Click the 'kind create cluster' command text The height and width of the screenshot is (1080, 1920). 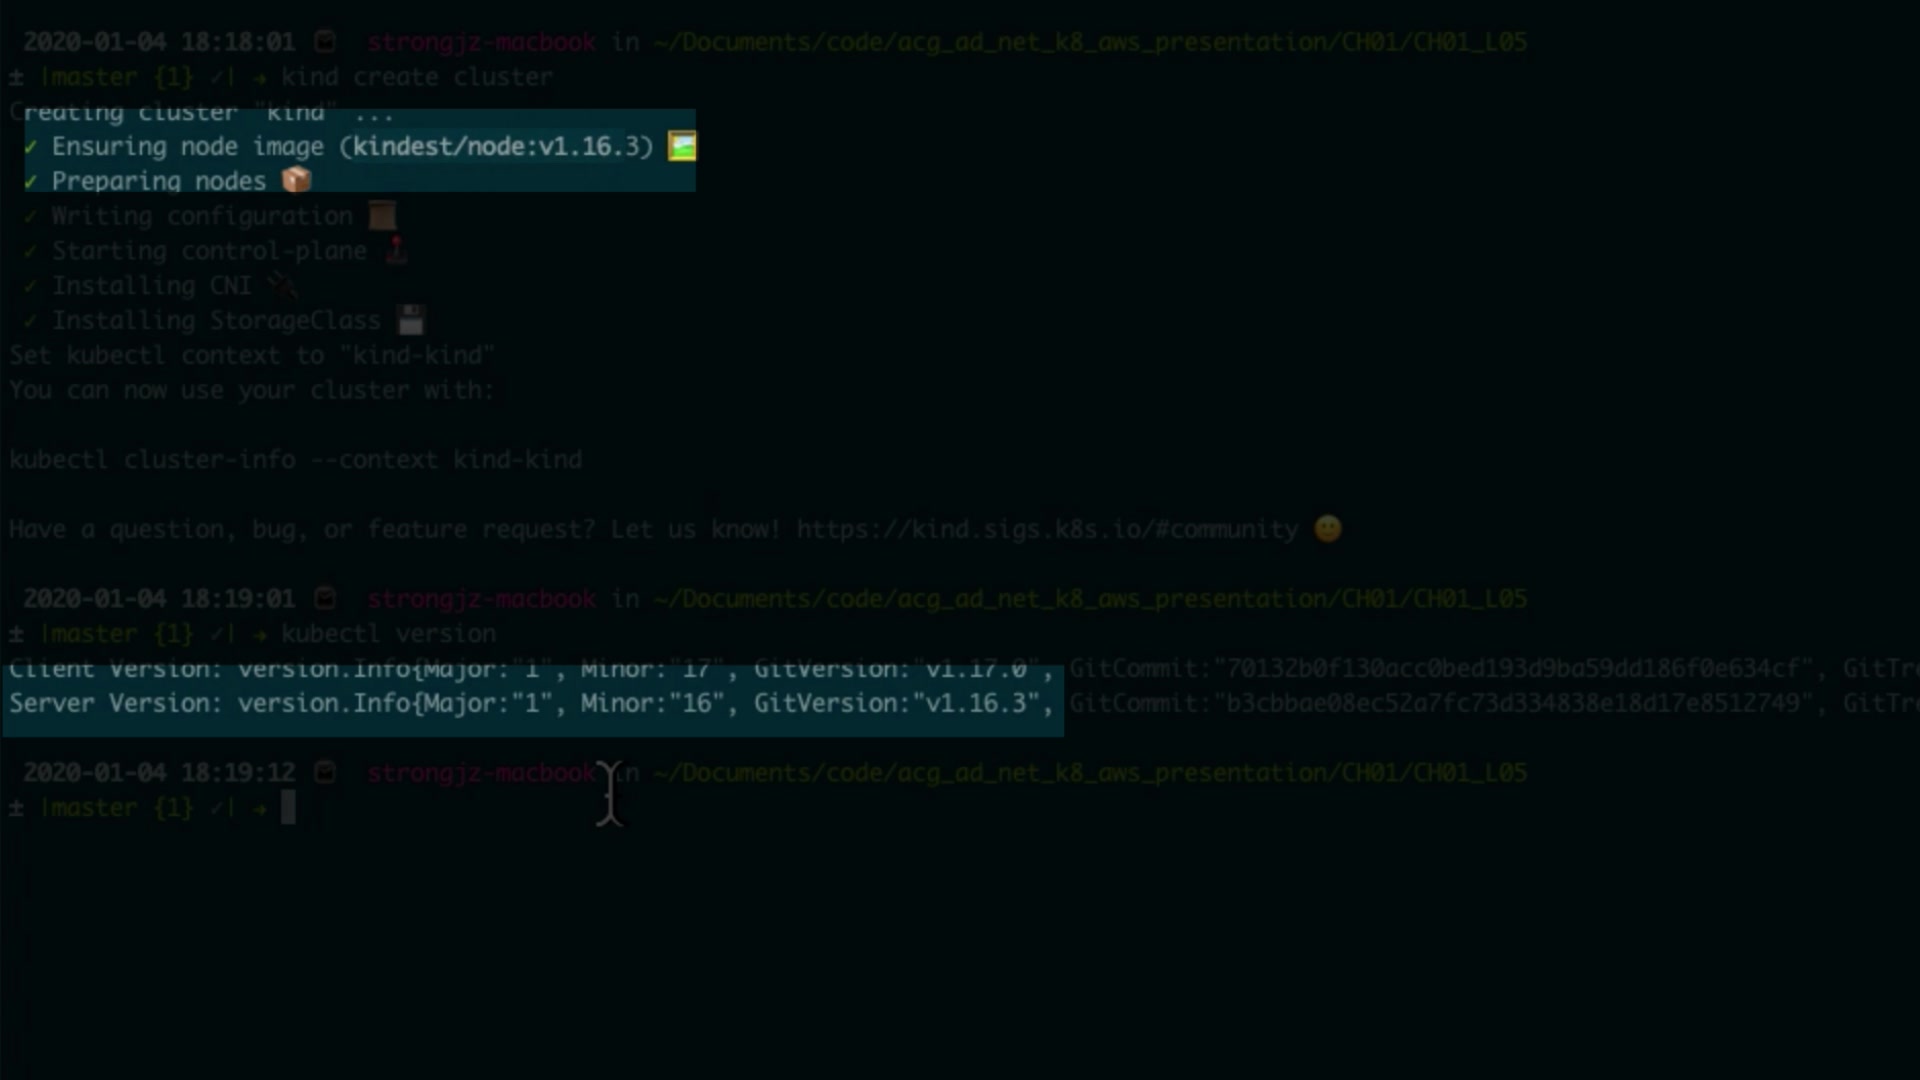(416, 78)
